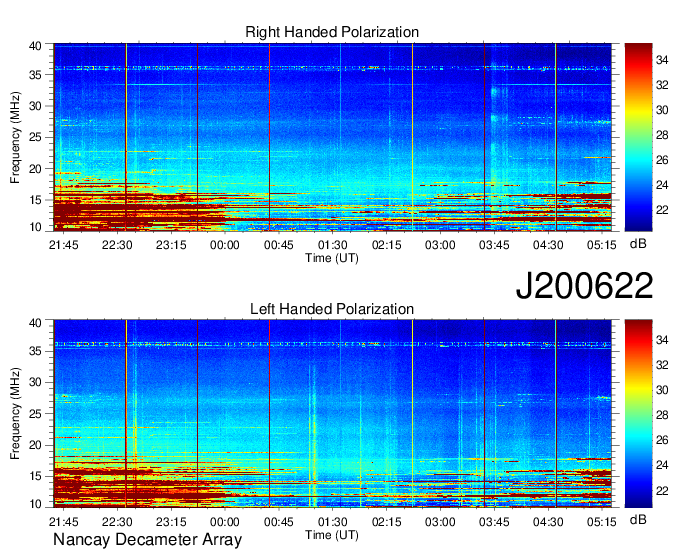Click the 05:15 time tick of the top plot
This screenshot has height=552, width=680.
(x=602, y=245)
